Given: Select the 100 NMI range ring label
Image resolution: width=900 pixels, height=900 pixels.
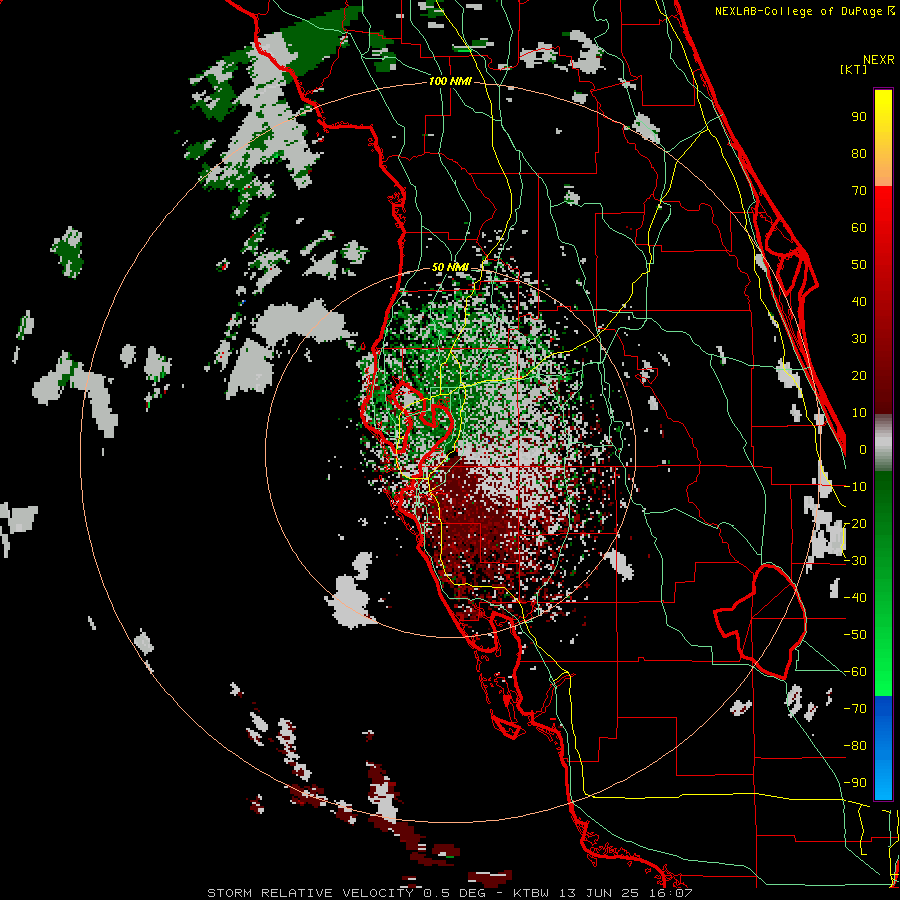Looking at the screenshot, I should pyautogui.click(x=450, y=82).
